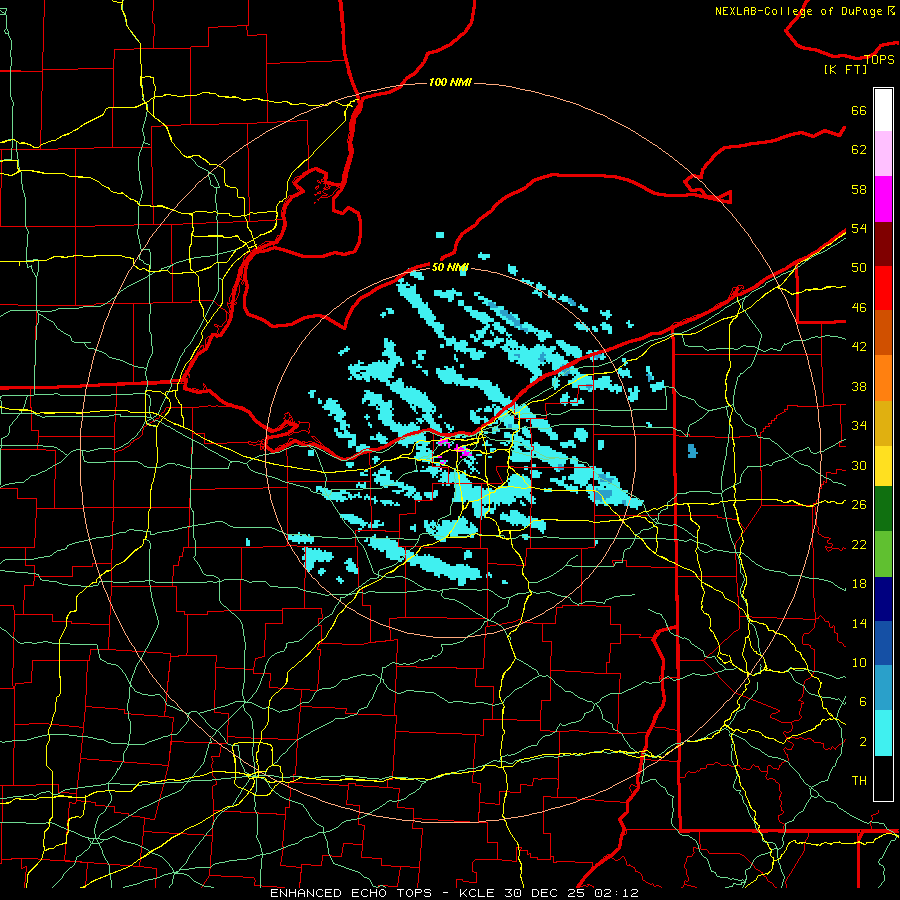Click the legend value 14
This screenshot has width=900, height=900.
tap(859, 623)
